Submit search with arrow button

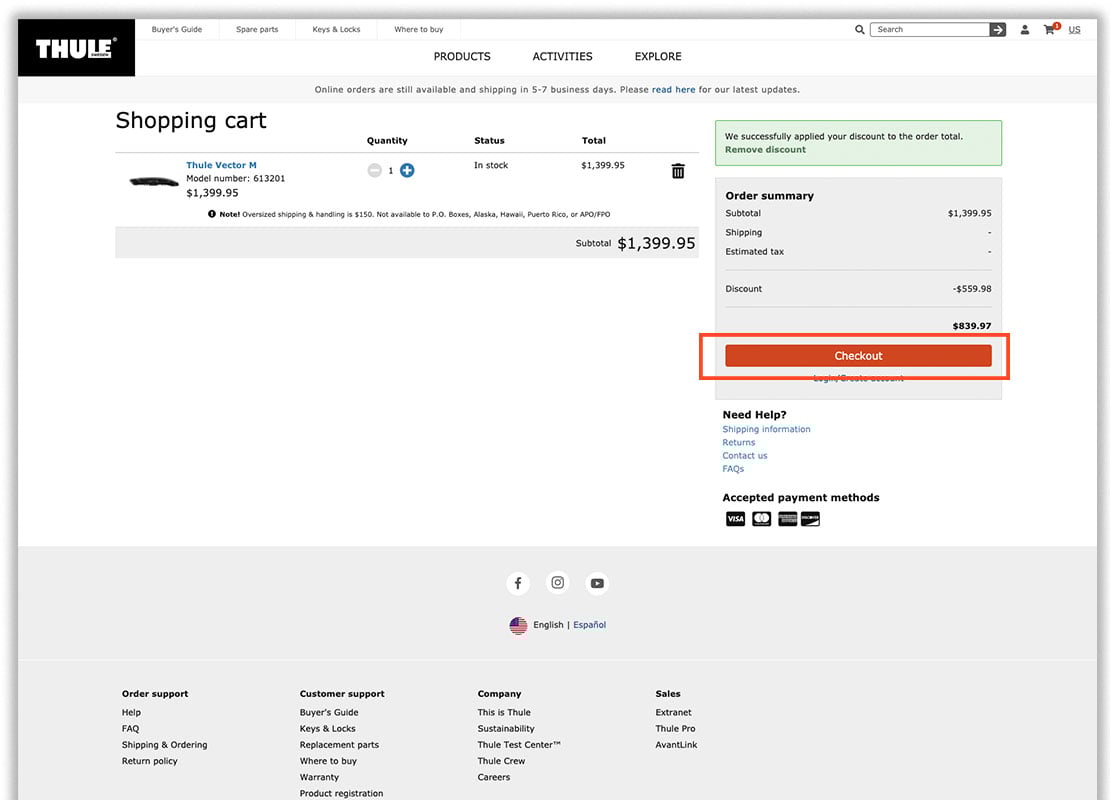click(x=998, y=30)
